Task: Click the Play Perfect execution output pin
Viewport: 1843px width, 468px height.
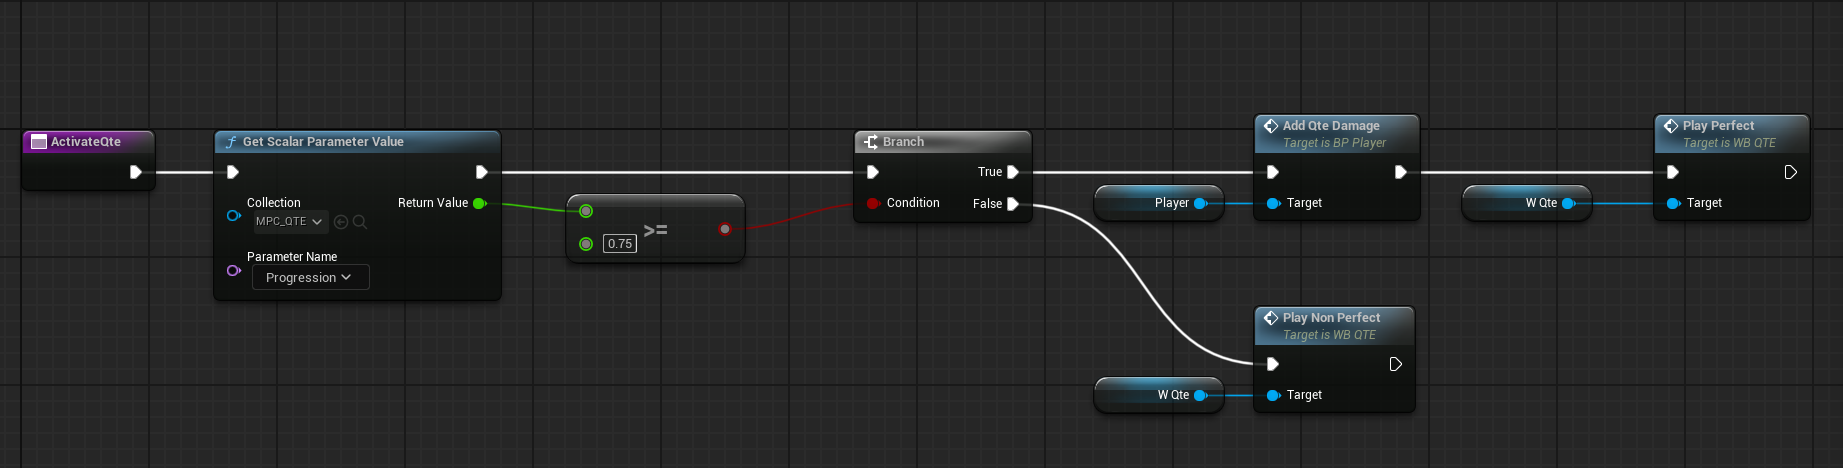Action: 1790,172
